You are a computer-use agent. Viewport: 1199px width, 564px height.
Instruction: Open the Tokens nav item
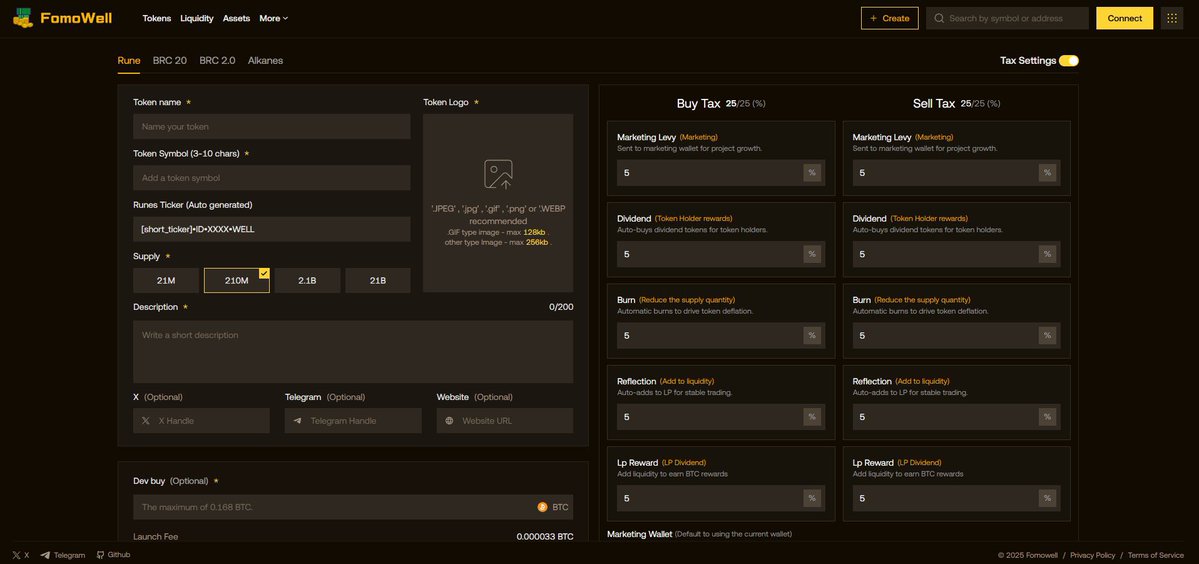tap(157, 18)
